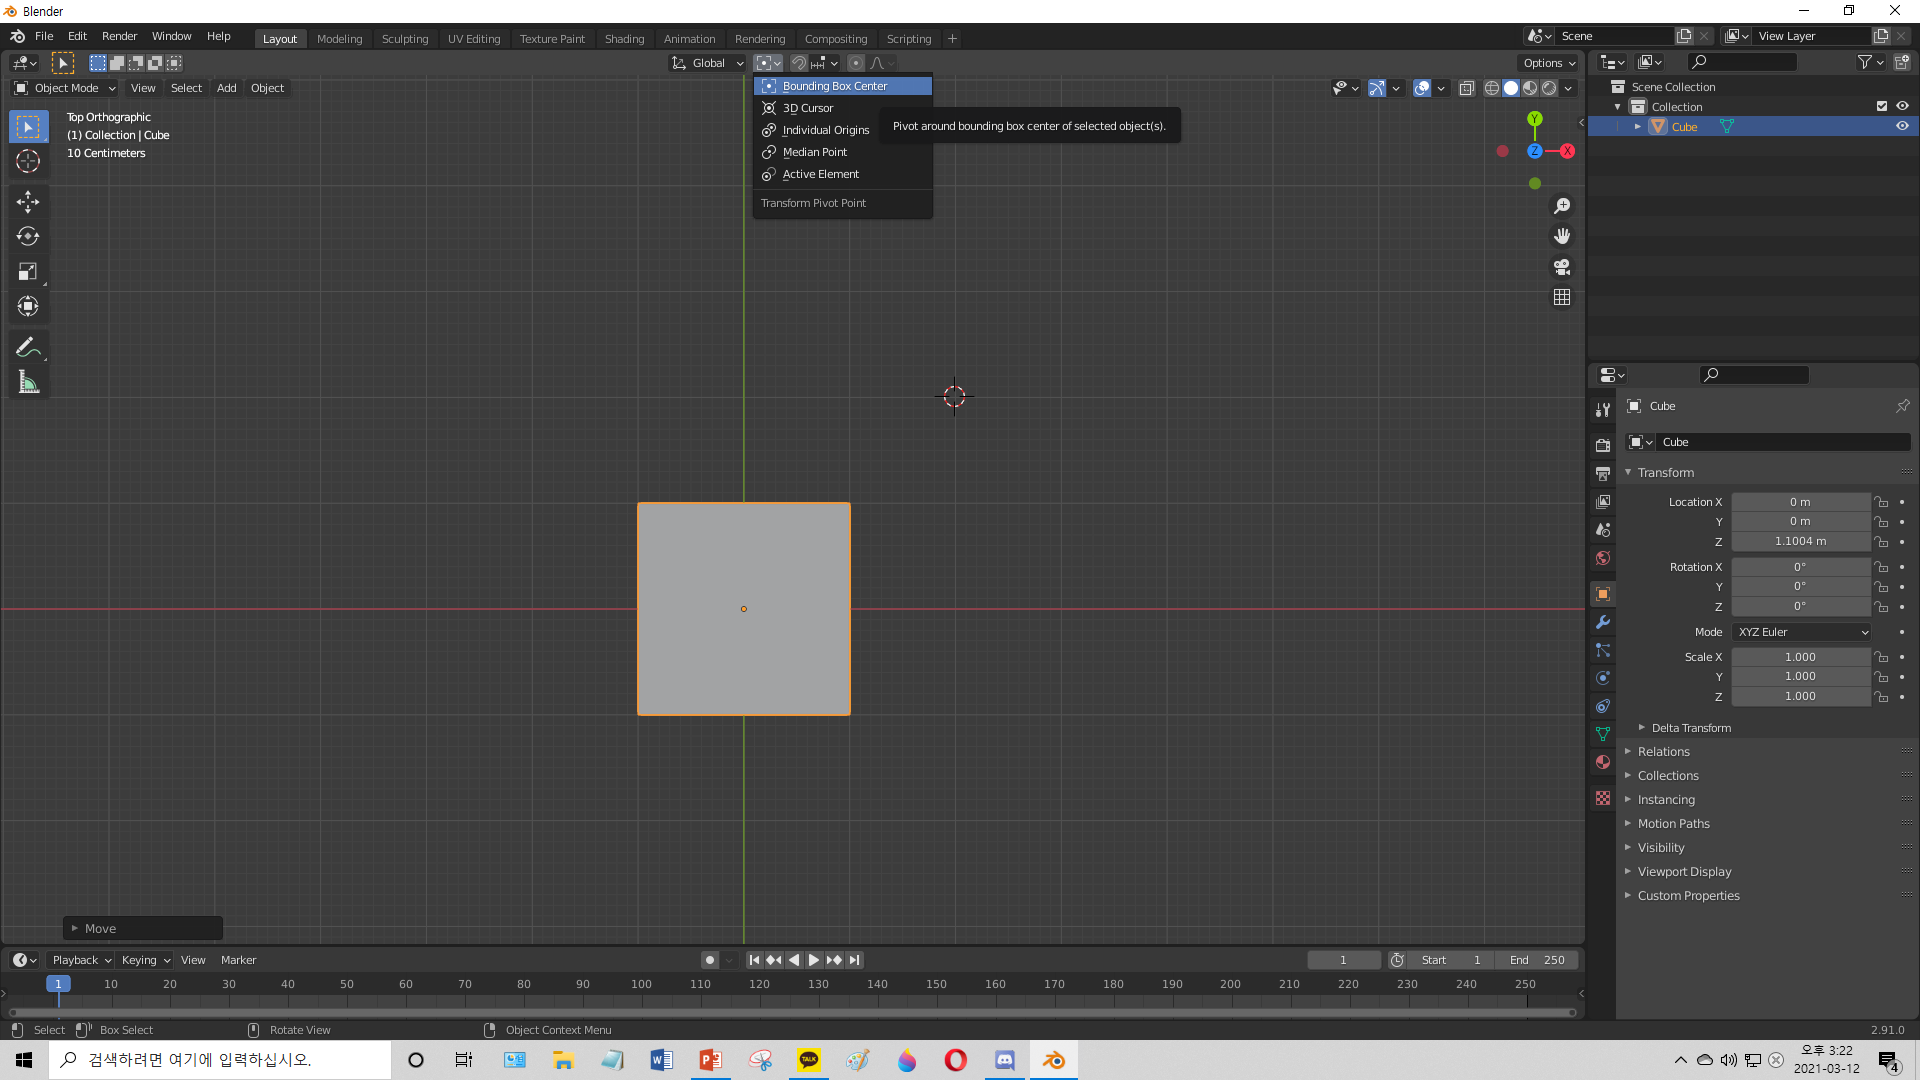Viewport: 1920px width, 1080px height.
Task: Click the Scale X value slider
Action: [x=1800, y=657]
